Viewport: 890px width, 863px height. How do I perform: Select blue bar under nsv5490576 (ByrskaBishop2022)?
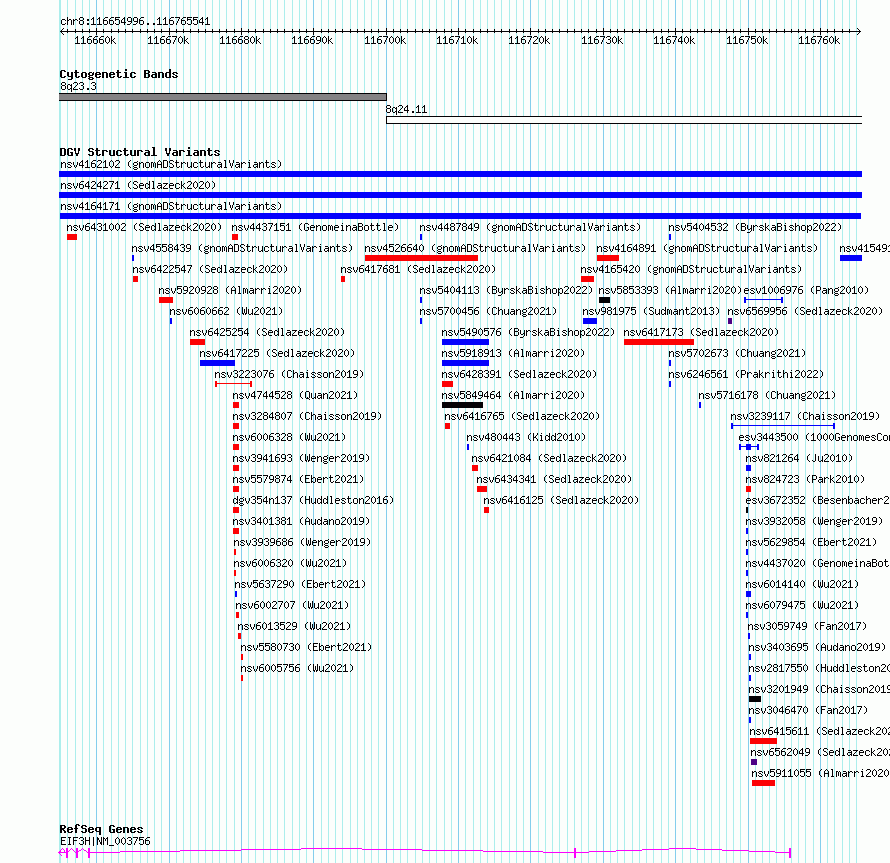click(x=465, y=342)
